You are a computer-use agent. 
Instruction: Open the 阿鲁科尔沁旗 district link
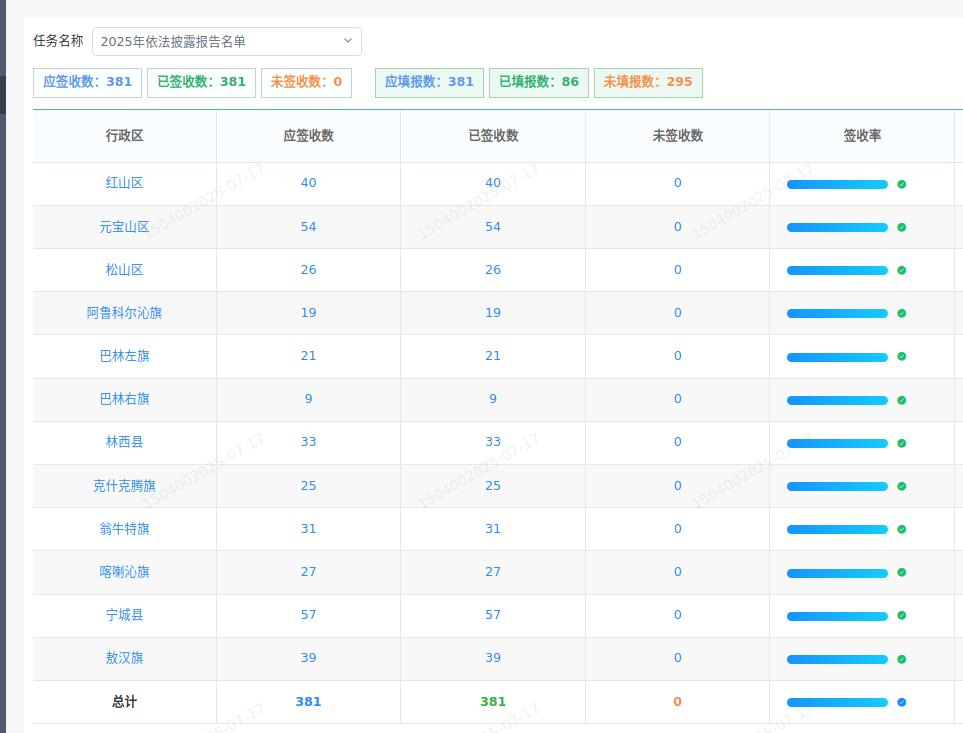click(124, 313)
